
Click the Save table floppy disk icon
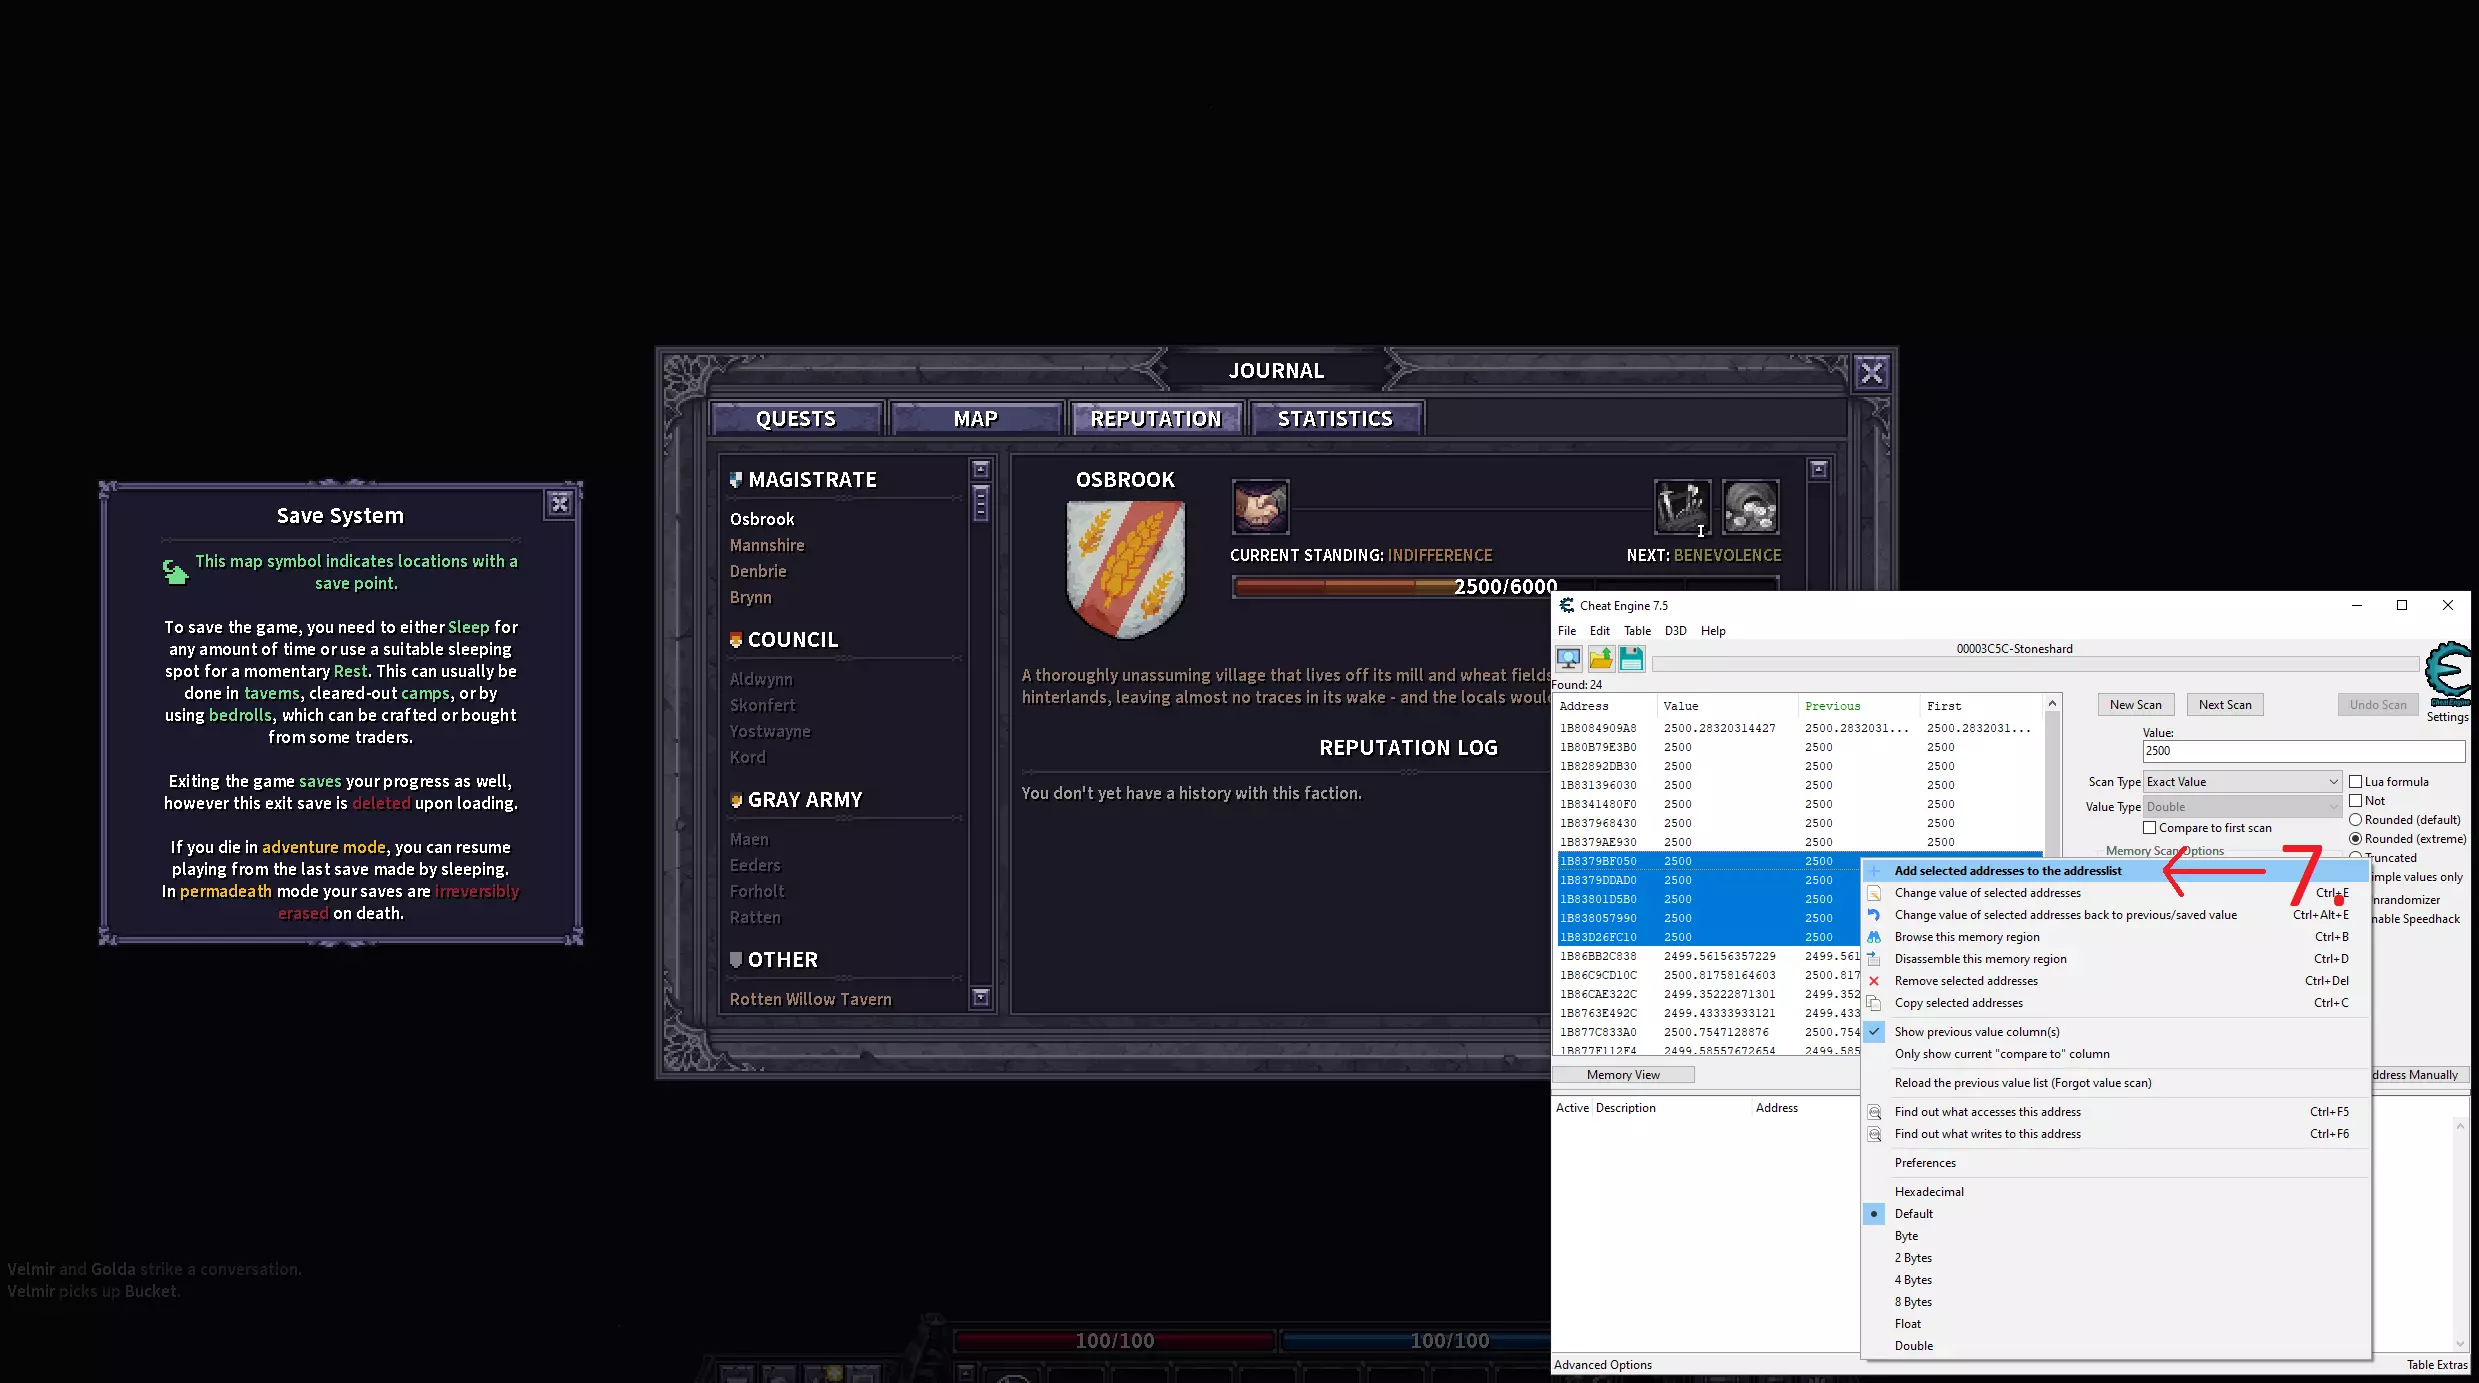[1631, 658]
